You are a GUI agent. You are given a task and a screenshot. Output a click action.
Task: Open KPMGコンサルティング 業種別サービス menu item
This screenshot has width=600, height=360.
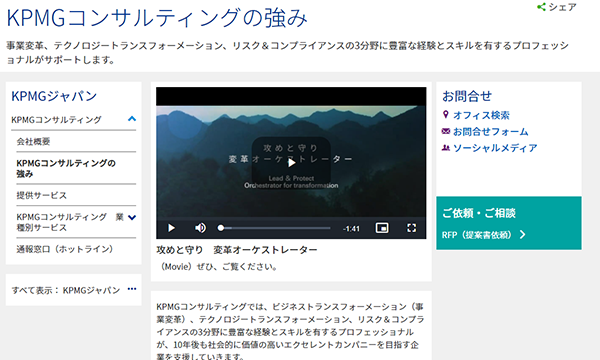[x=70, y=222]
